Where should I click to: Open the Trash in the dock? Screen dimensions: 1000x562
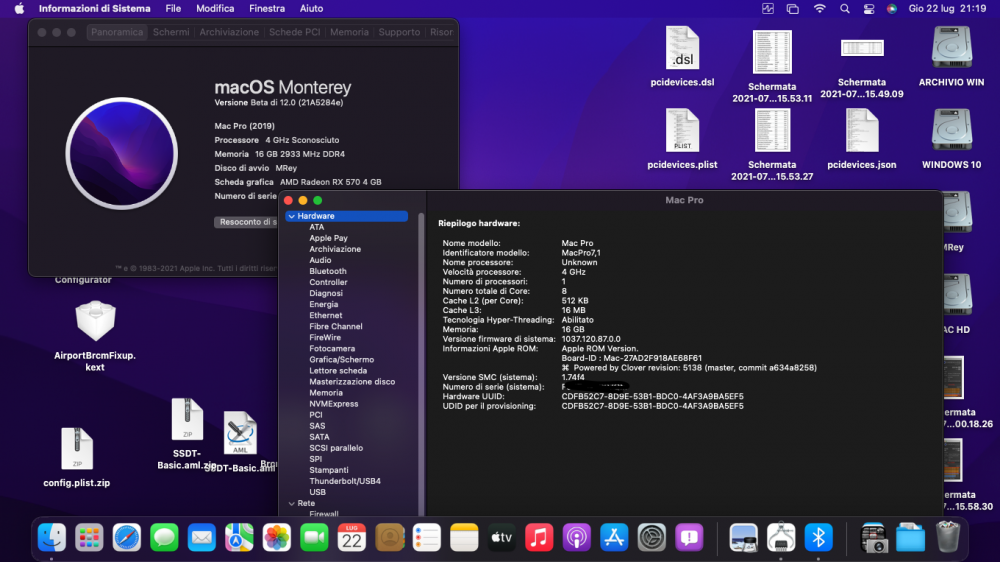tap(948, 538)
